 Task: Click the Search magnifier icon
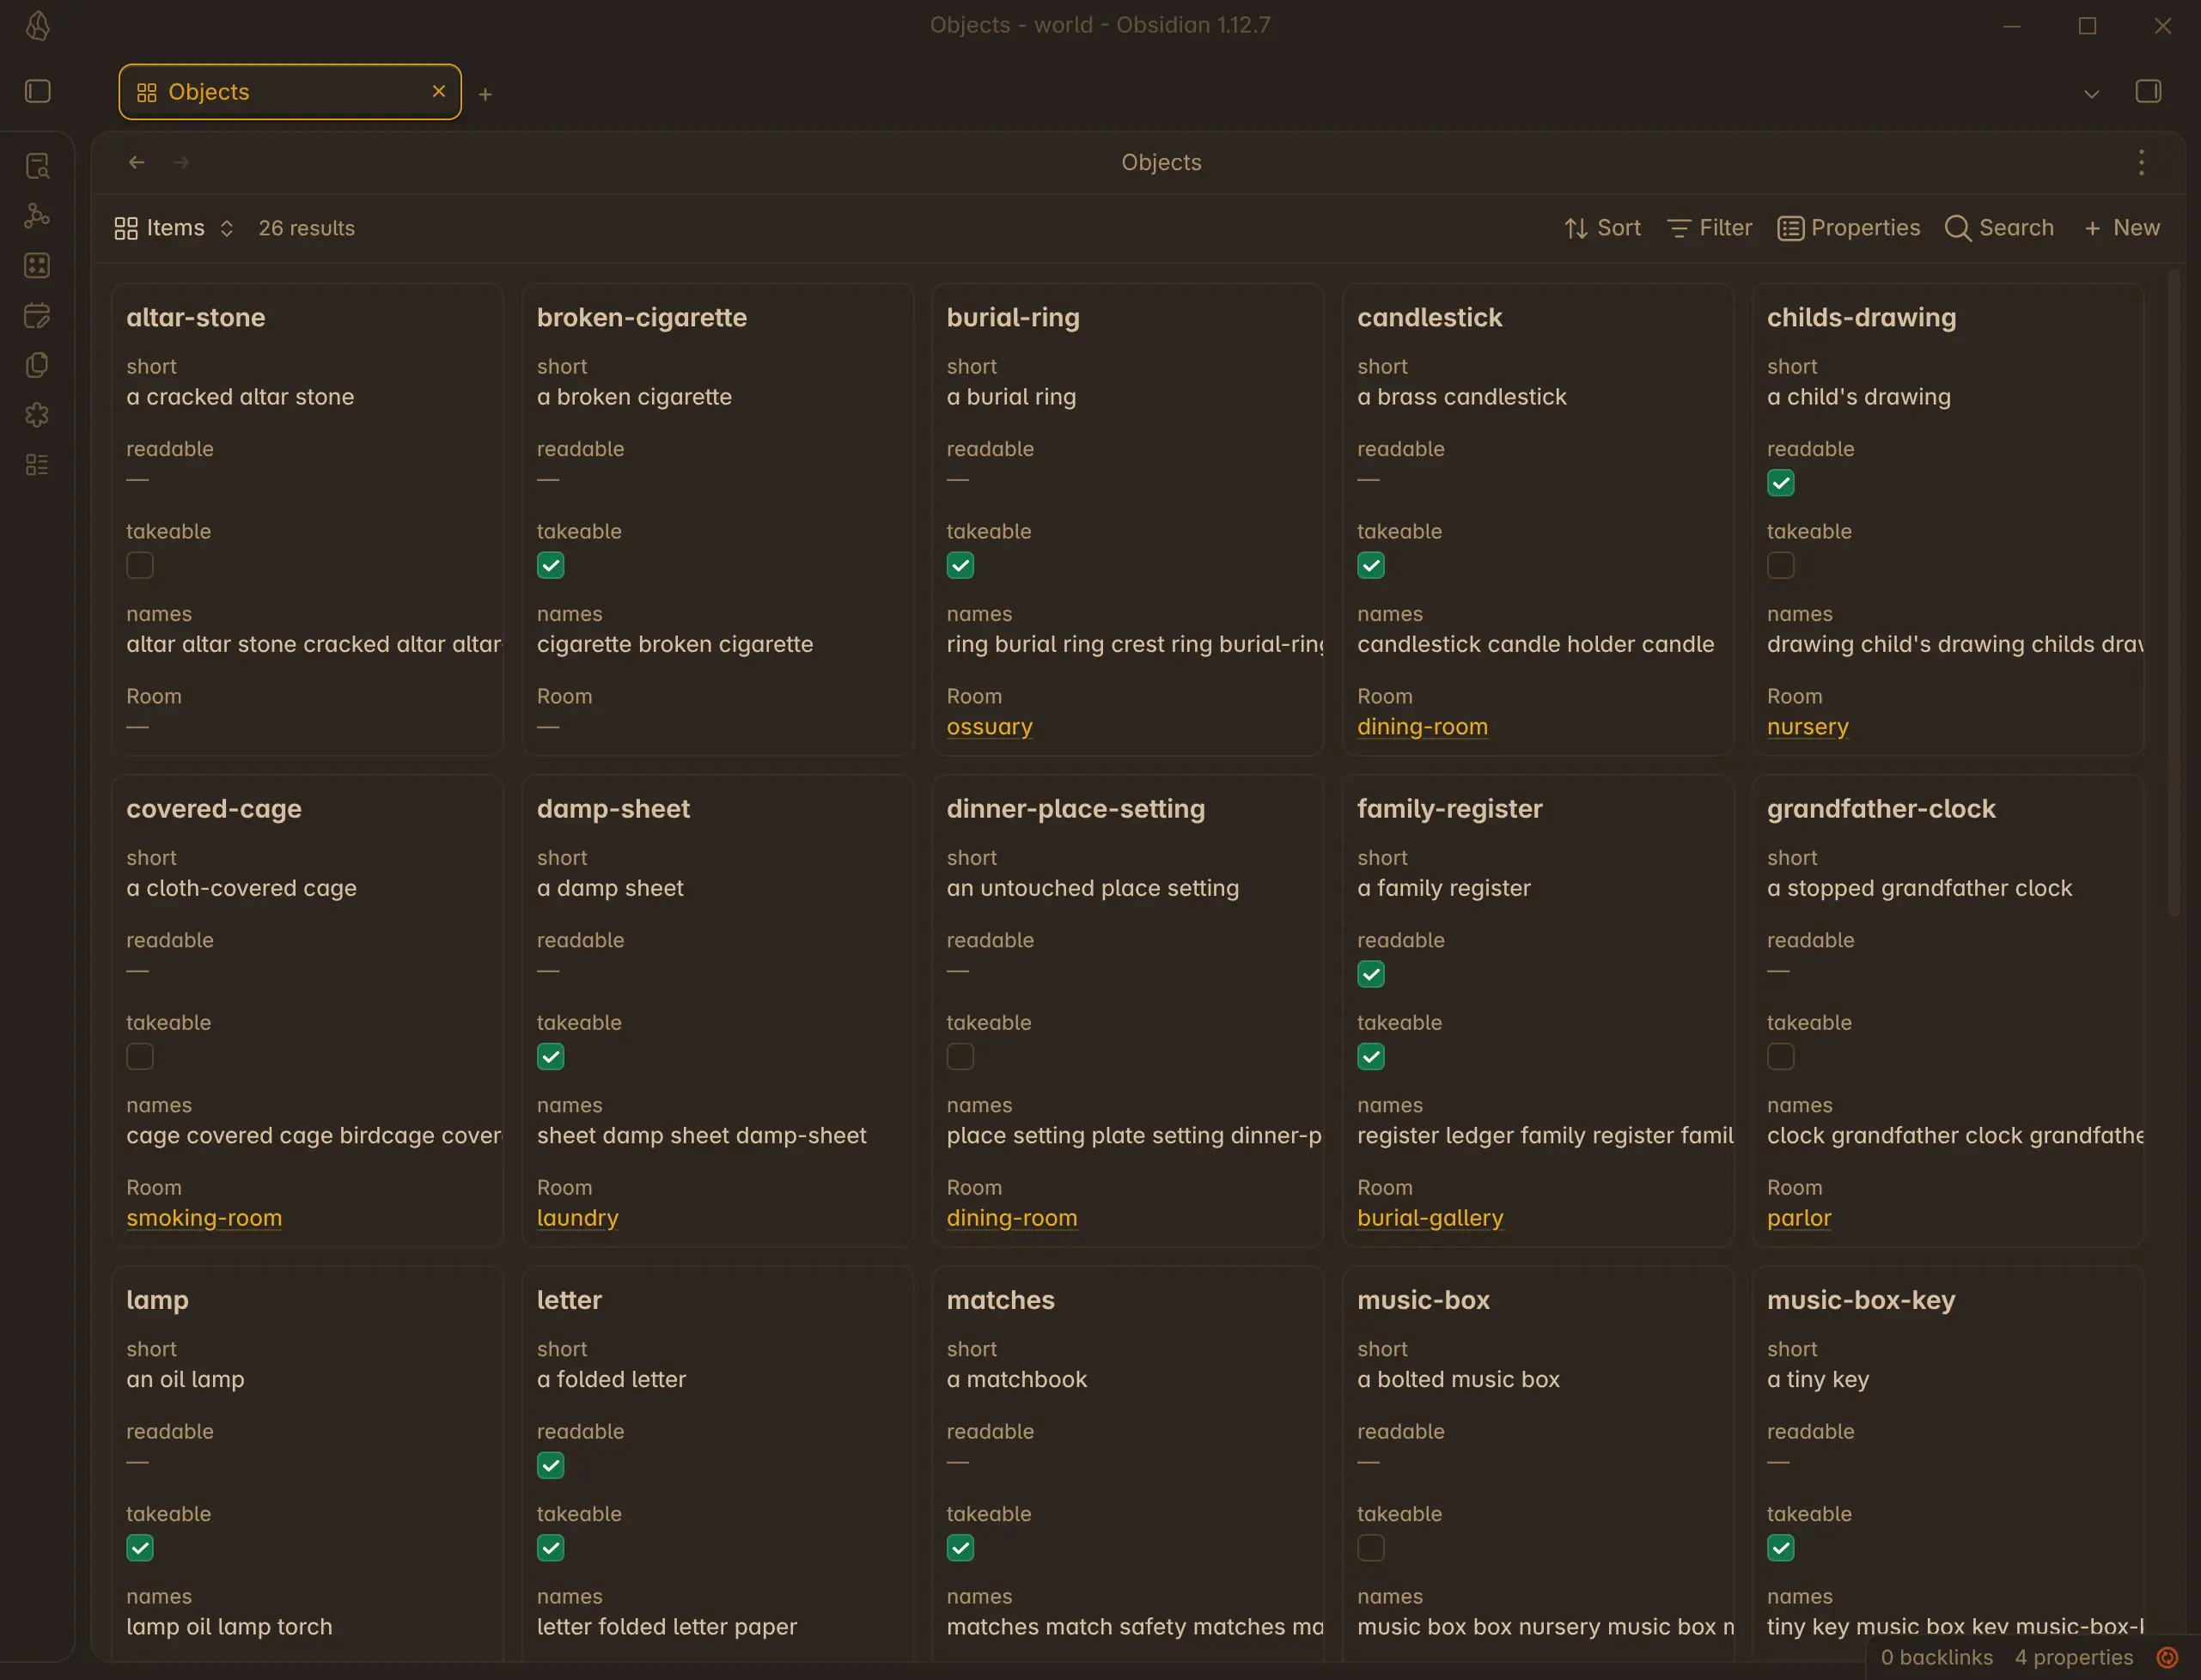(x=1957, y=228)
